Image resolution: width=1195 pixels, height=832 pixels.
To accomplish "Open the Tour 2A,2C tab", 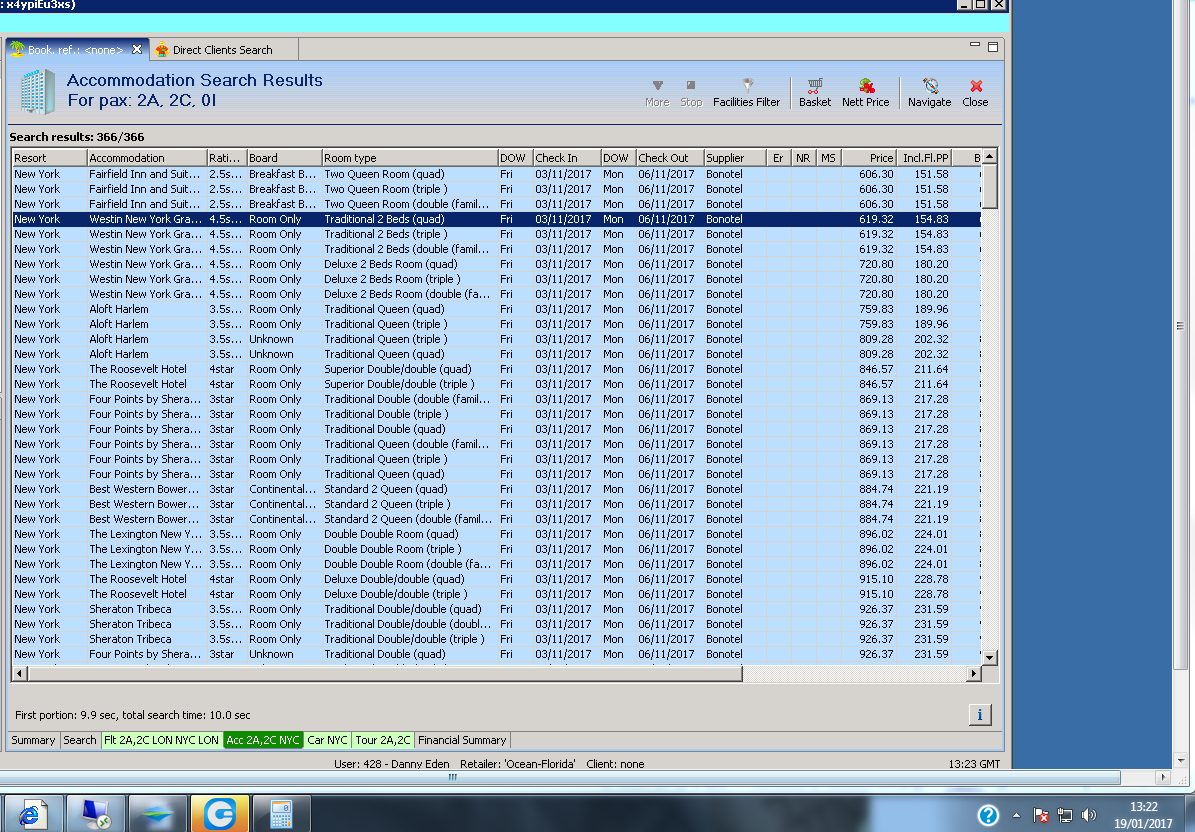I will click(x=383, y=740).
